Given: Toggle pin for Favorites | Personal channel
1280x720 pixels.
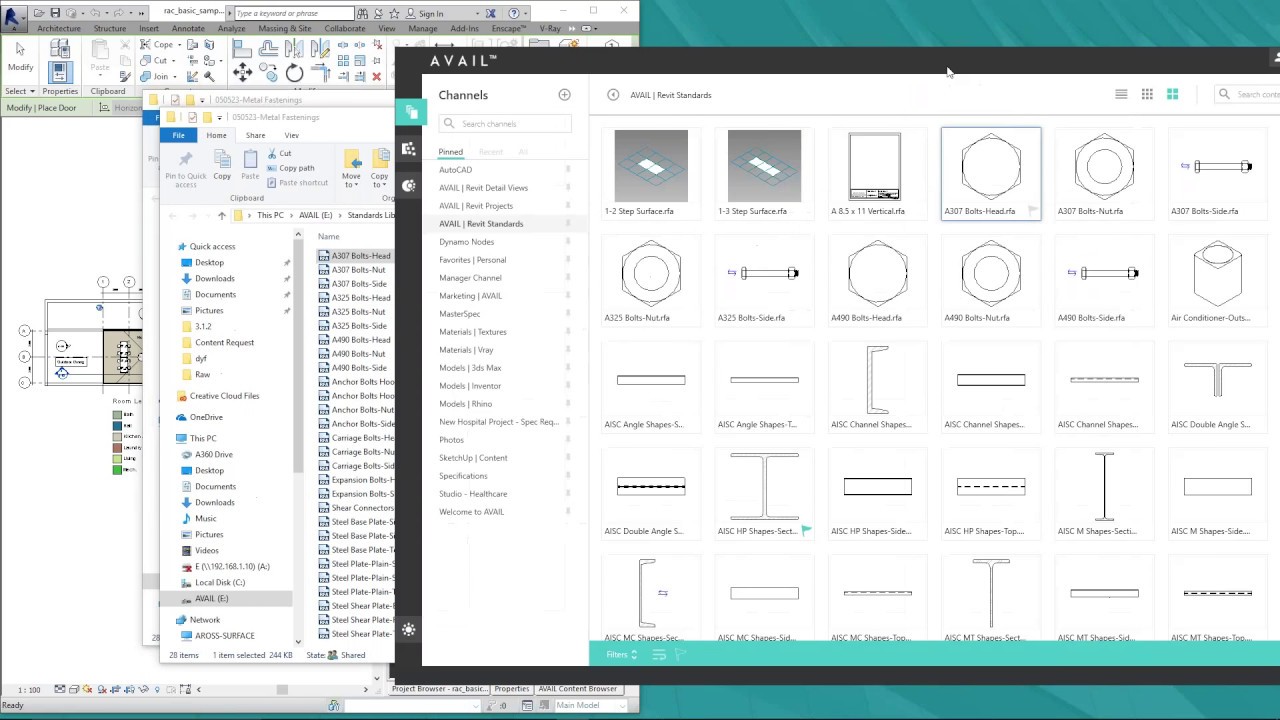Looking at the screenshot, I should pyautogui.click(x=568, y=260).
